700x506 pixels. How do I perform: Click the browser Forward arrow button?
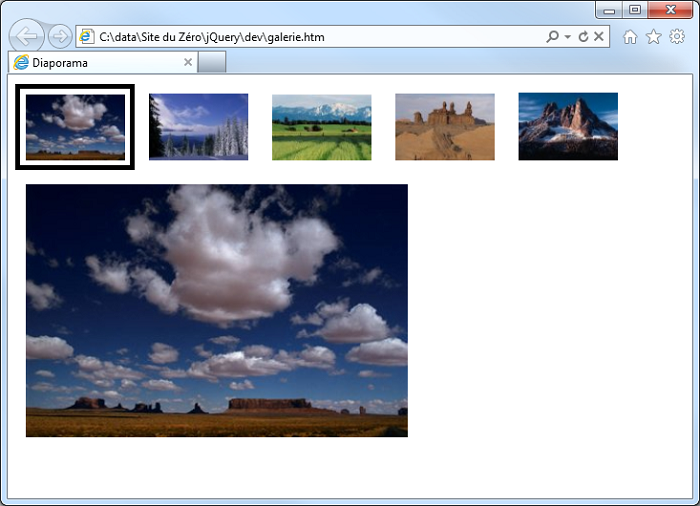click(x=60, y=37)
